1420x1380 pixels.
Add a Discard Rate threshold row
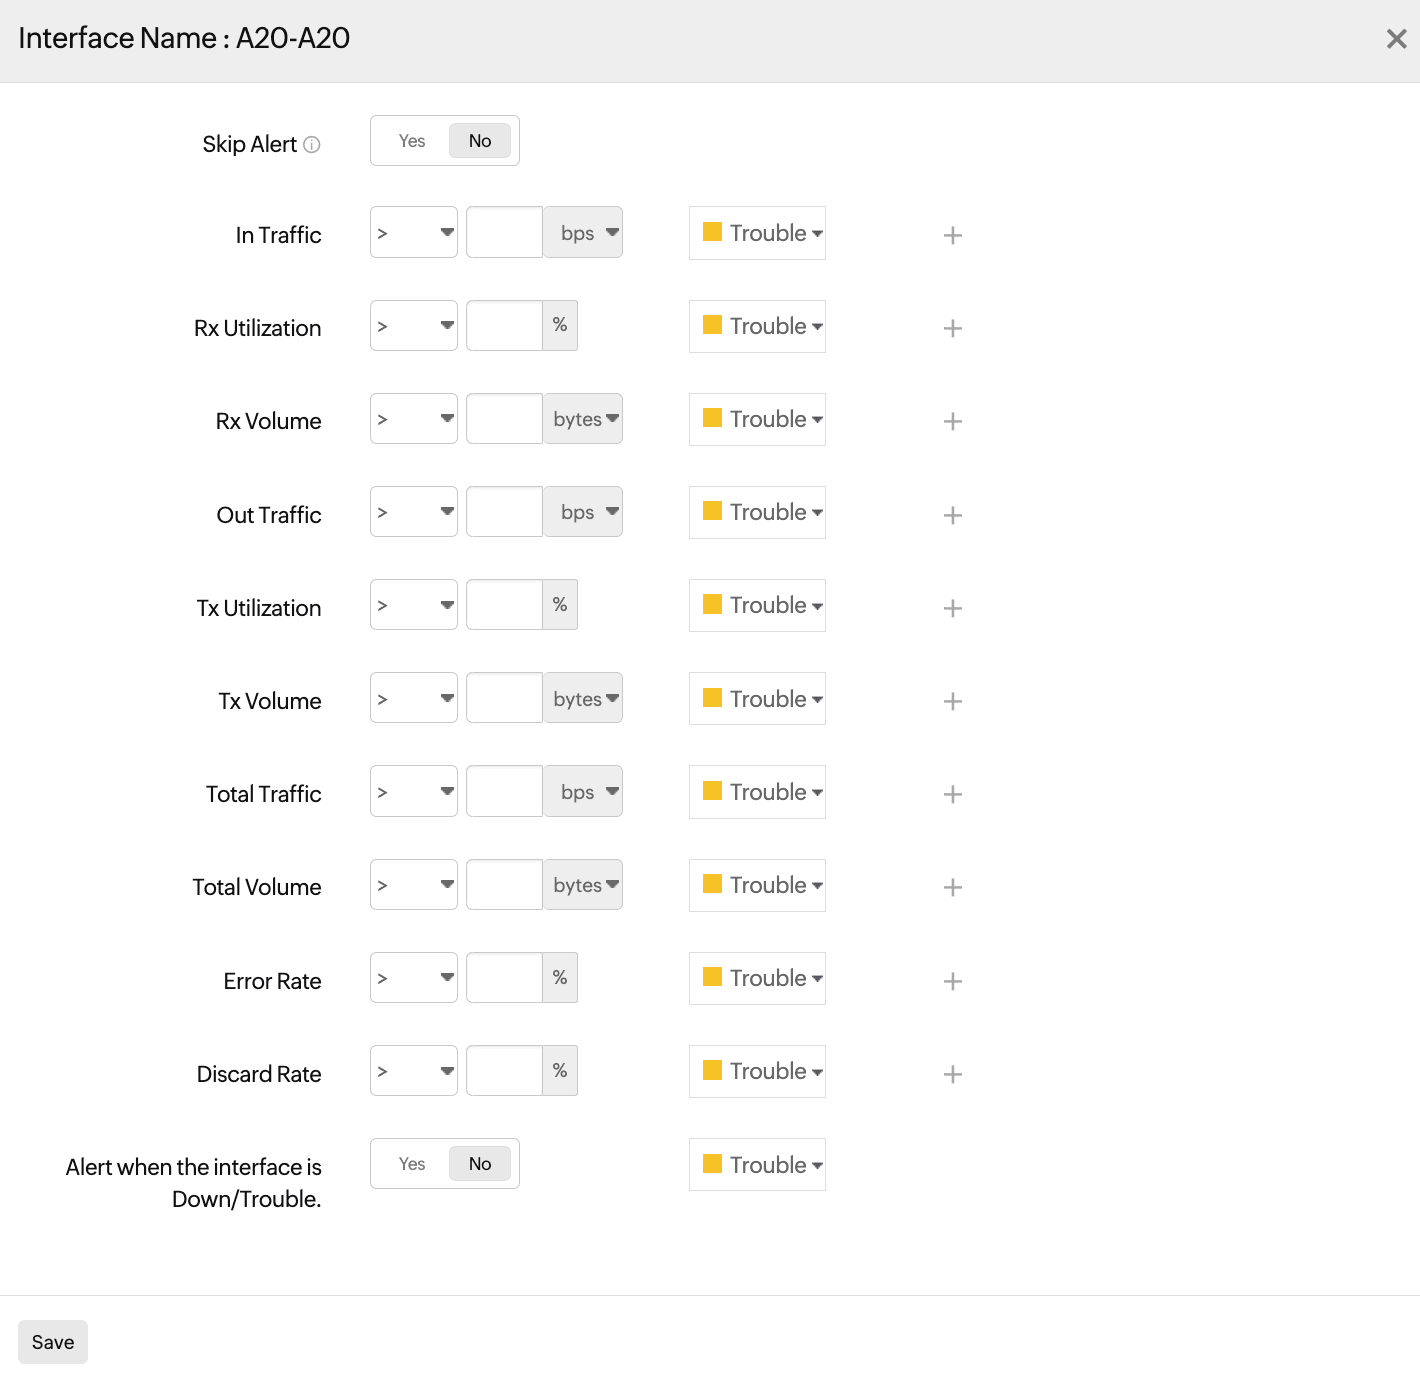(952, 1074)
